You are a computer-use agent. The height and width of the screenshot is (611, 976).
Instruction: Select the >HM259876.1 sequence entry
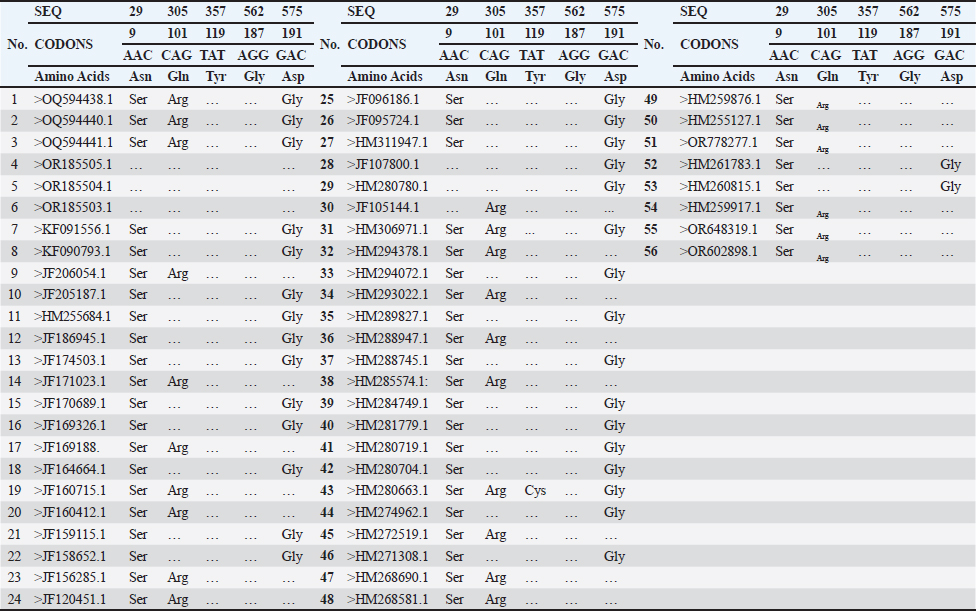[720, 99]
